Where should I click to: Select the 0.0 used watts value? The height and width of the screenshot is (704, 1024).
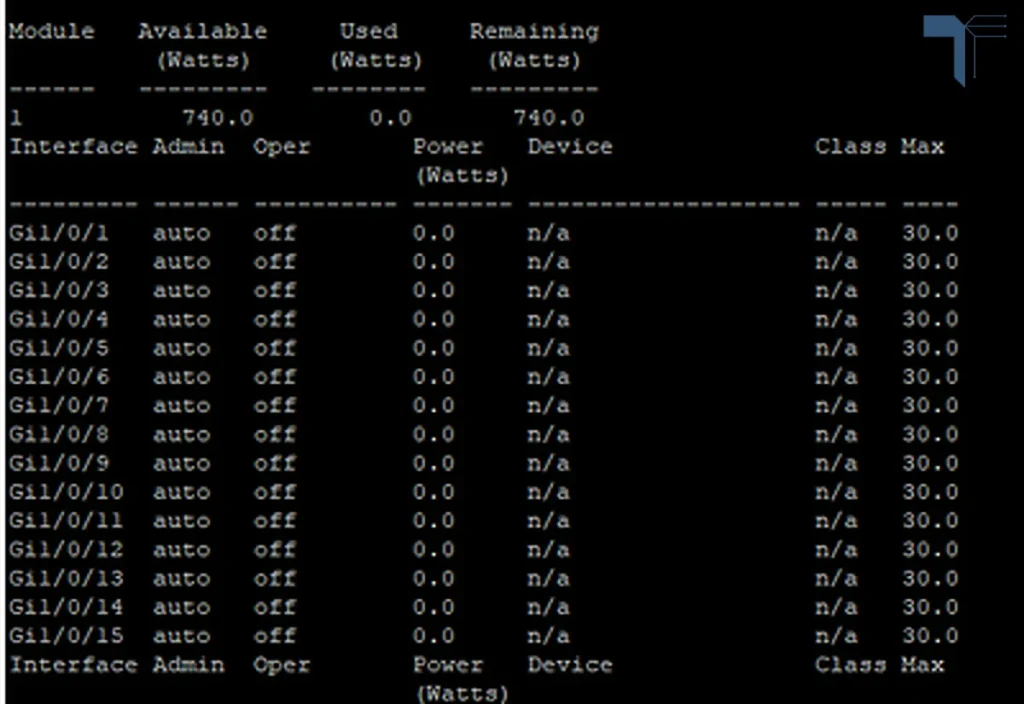[x=391, y=118]
